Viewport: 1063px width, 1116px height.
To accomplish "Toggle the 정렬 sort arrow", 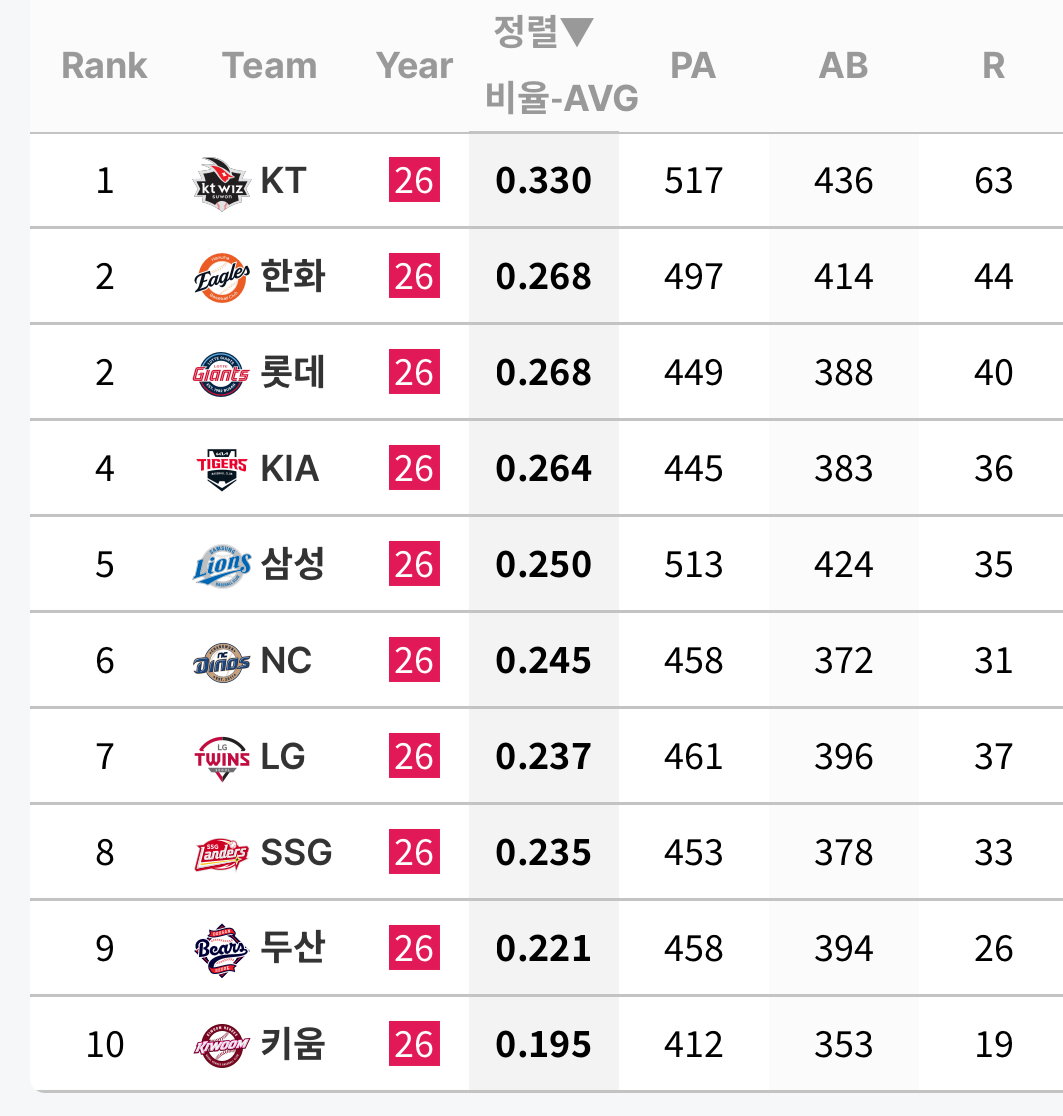I will tap(576, 32).
